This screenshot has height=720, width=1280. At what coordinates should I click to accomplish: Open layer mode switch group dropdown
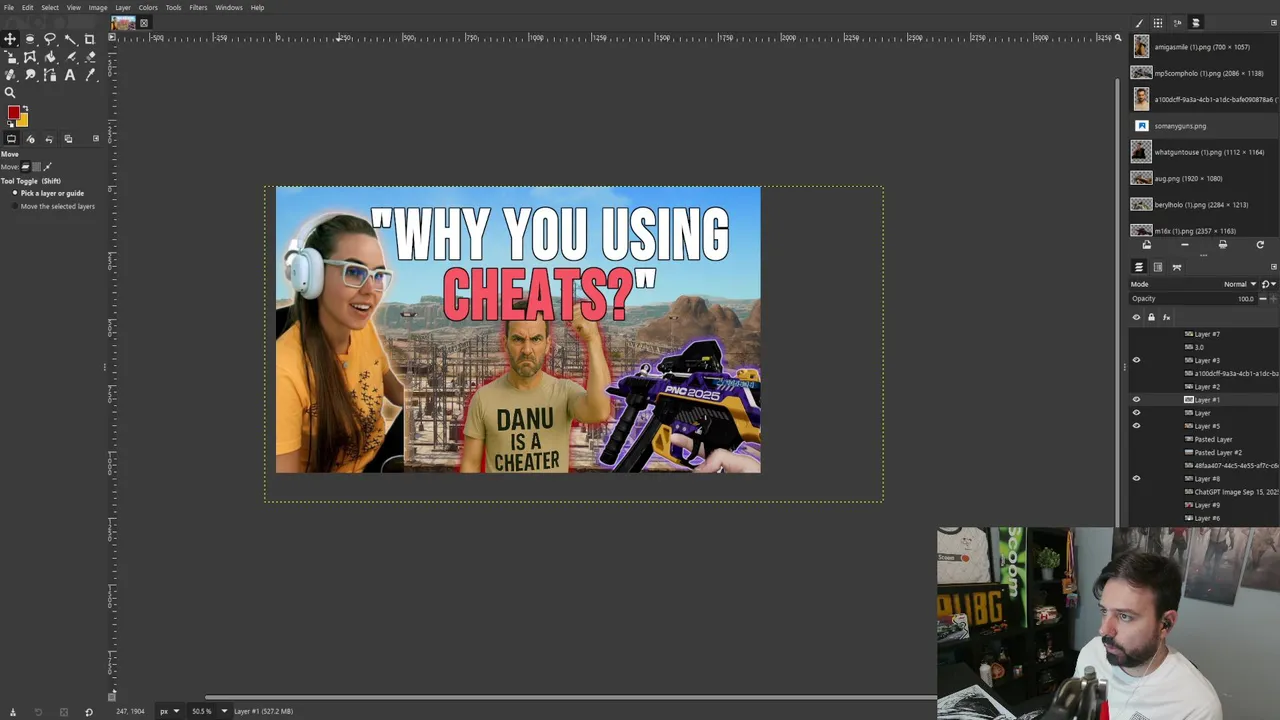[1269, 284]
